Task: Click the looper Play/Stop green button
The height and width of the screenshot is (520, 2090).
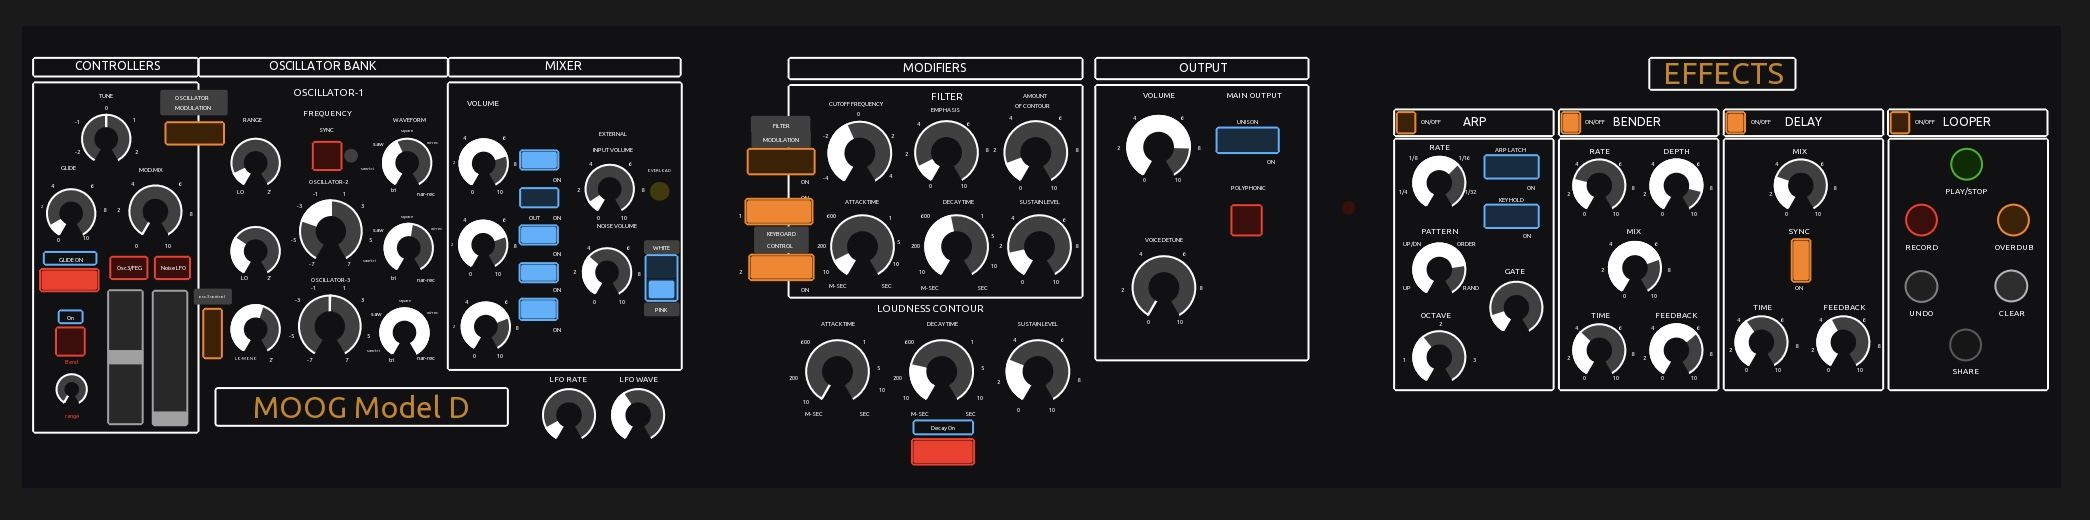Action: pos(1965,164)
